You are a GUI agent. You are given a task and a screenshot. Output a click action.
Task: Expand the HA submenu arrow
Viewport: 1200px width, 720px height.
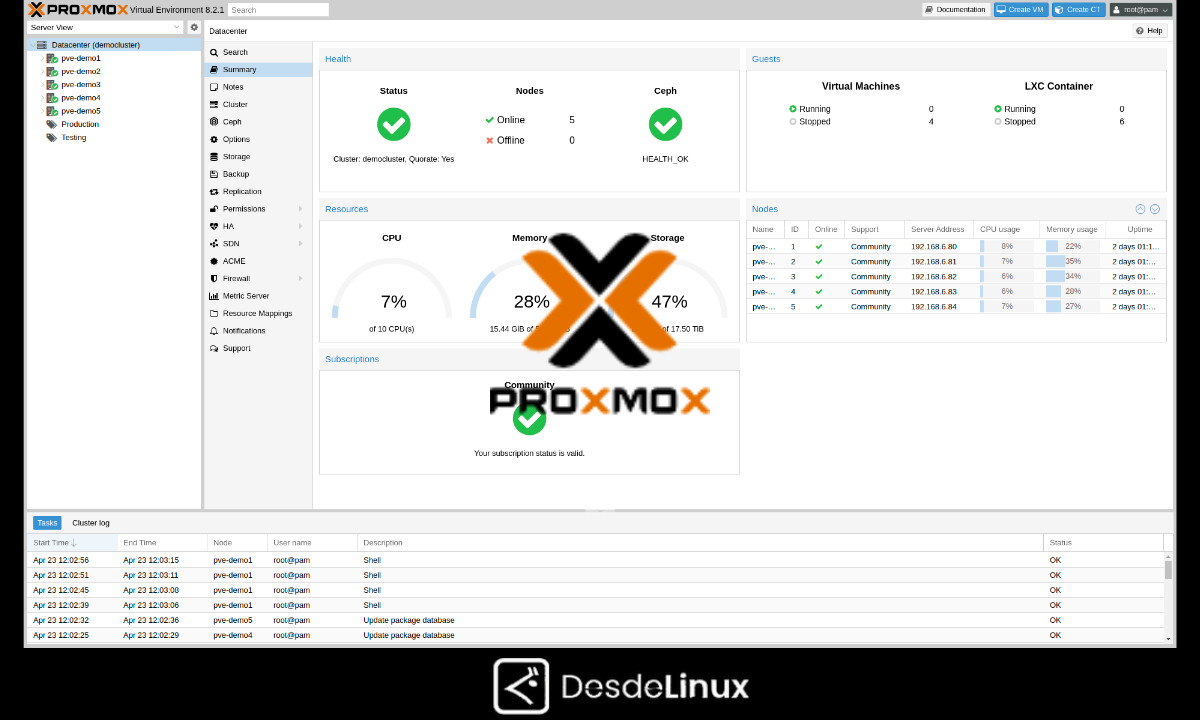click(x=300, y=226)
